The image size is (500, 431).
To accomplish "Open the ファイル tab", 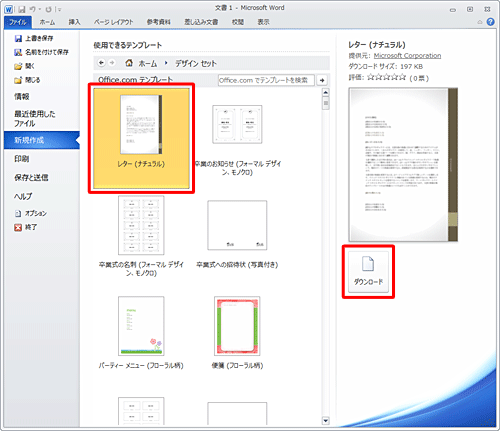I will point(18,22).
